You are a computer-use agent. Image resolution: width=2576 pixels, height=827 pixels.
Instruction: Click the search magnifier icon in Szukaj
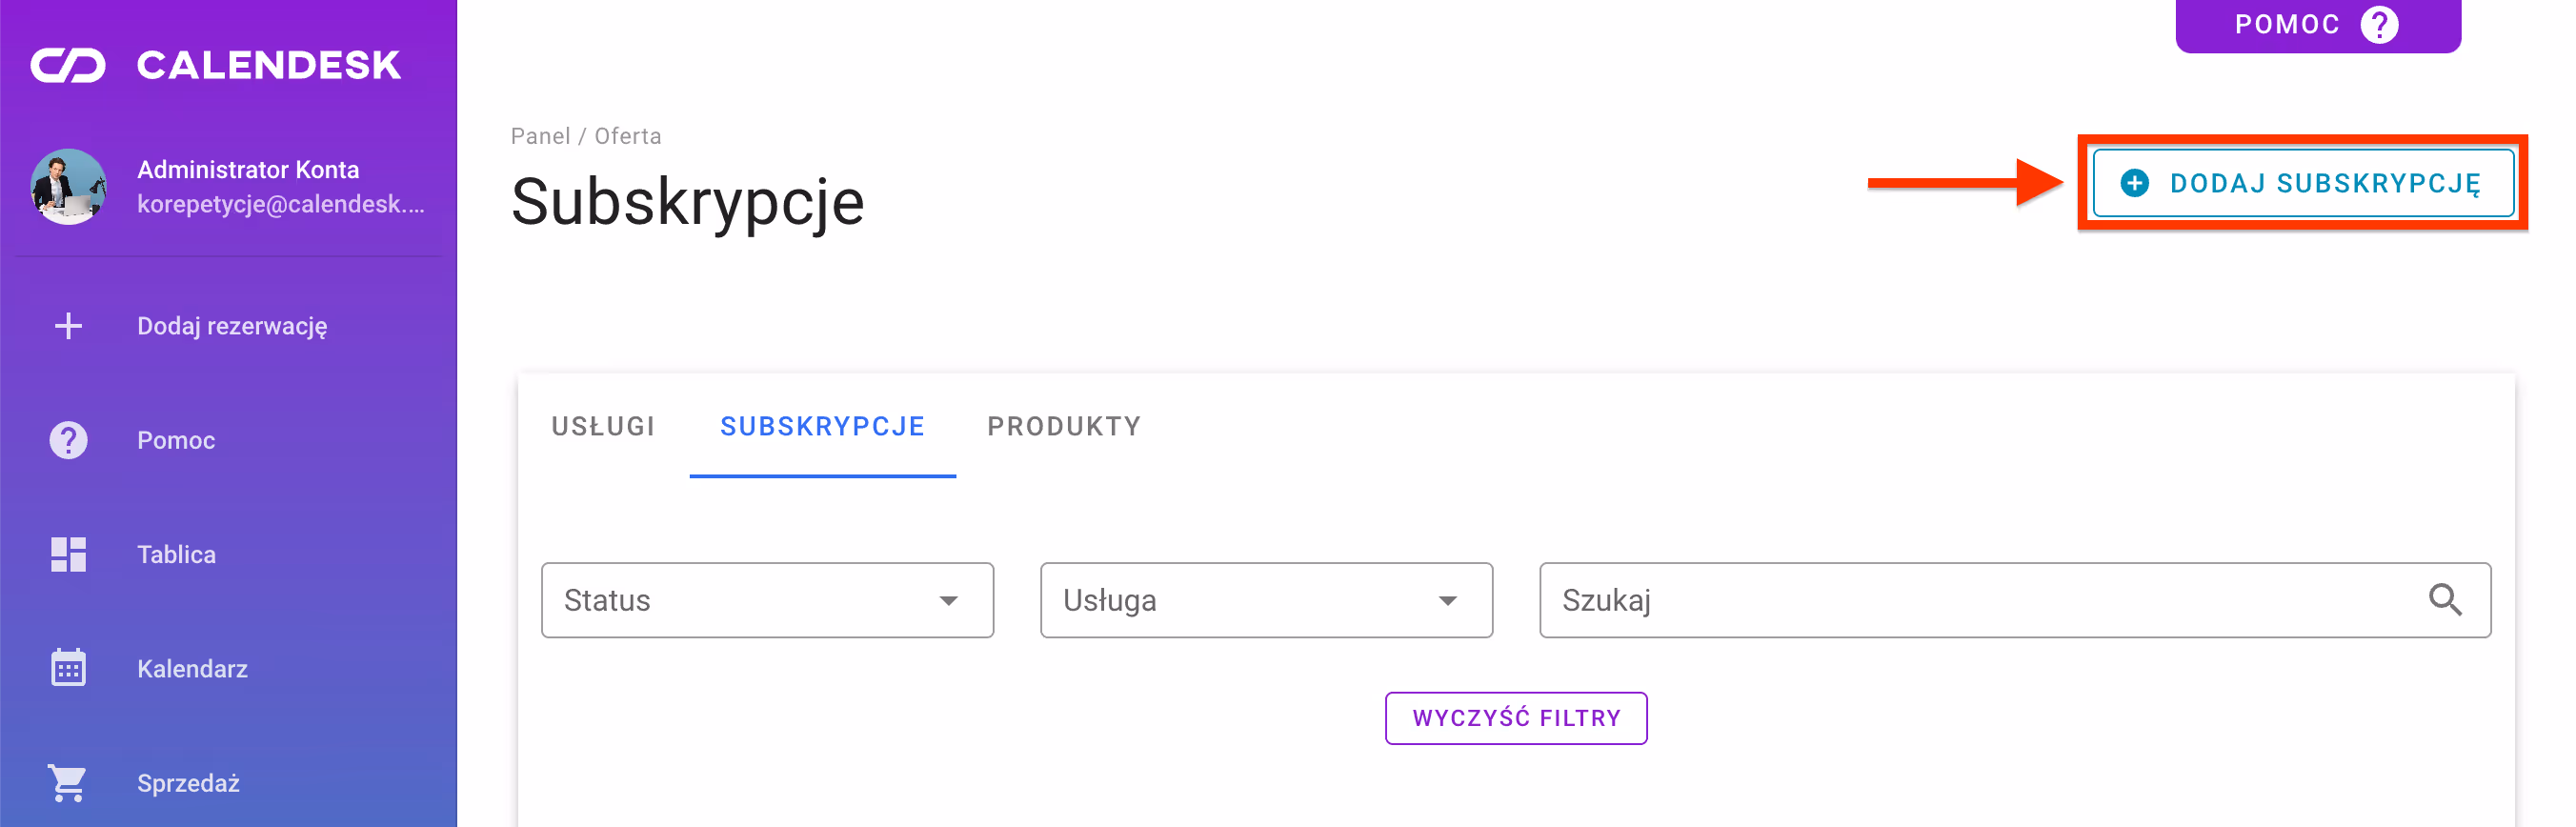pyautogui.click(x=2444, y=600)
